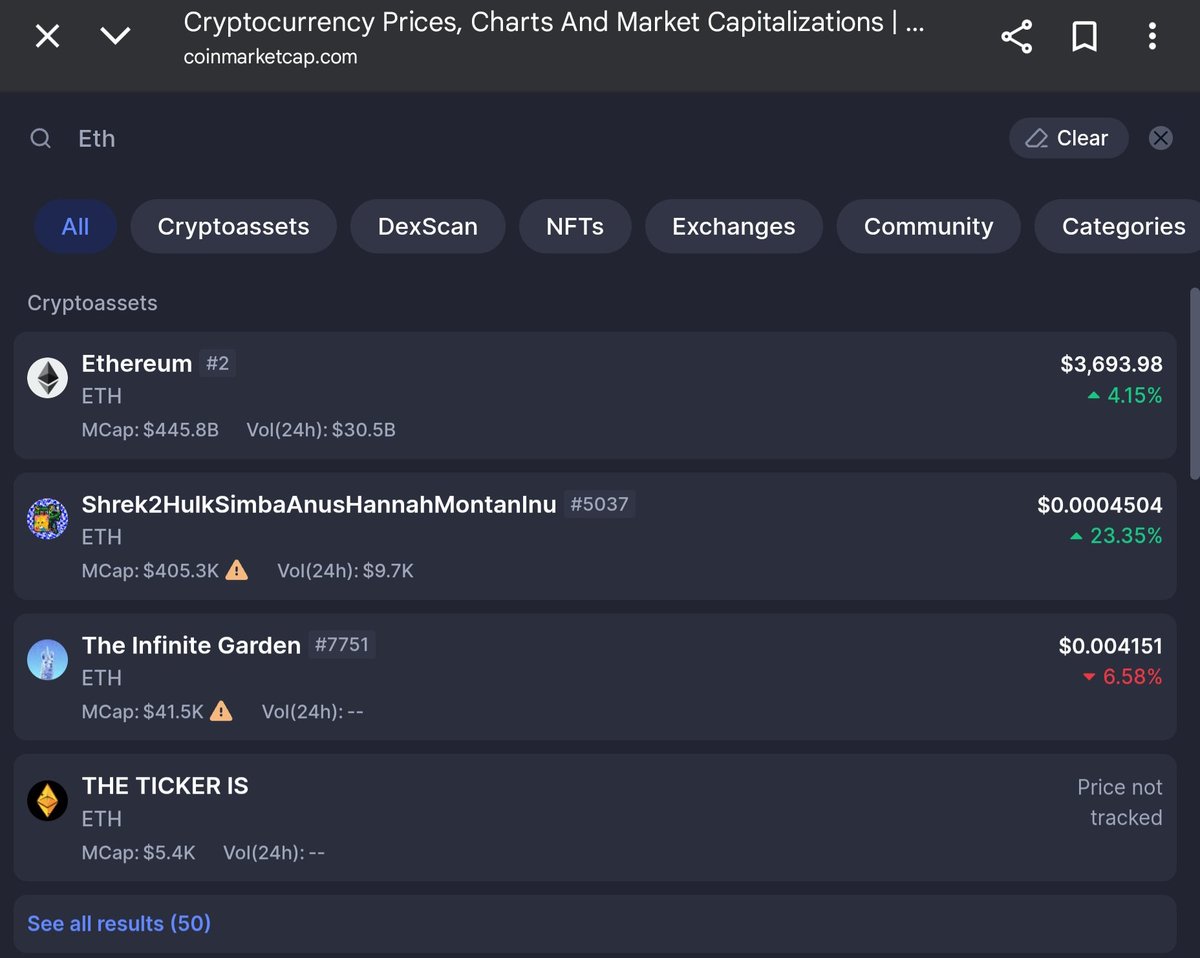Click the MCap: $5.4K text

click(139, 853)
